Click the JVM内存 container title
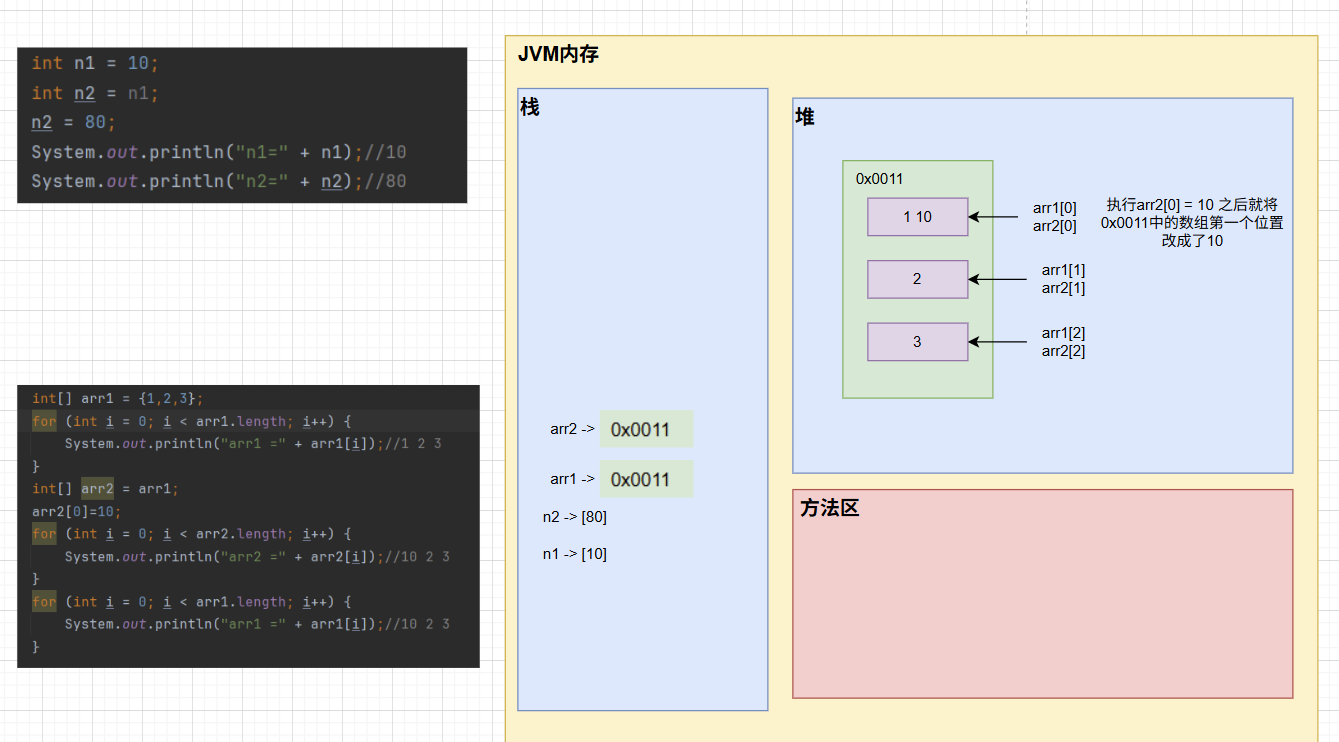Viewport: 1339px width, 742px height. tap(558, 55)
